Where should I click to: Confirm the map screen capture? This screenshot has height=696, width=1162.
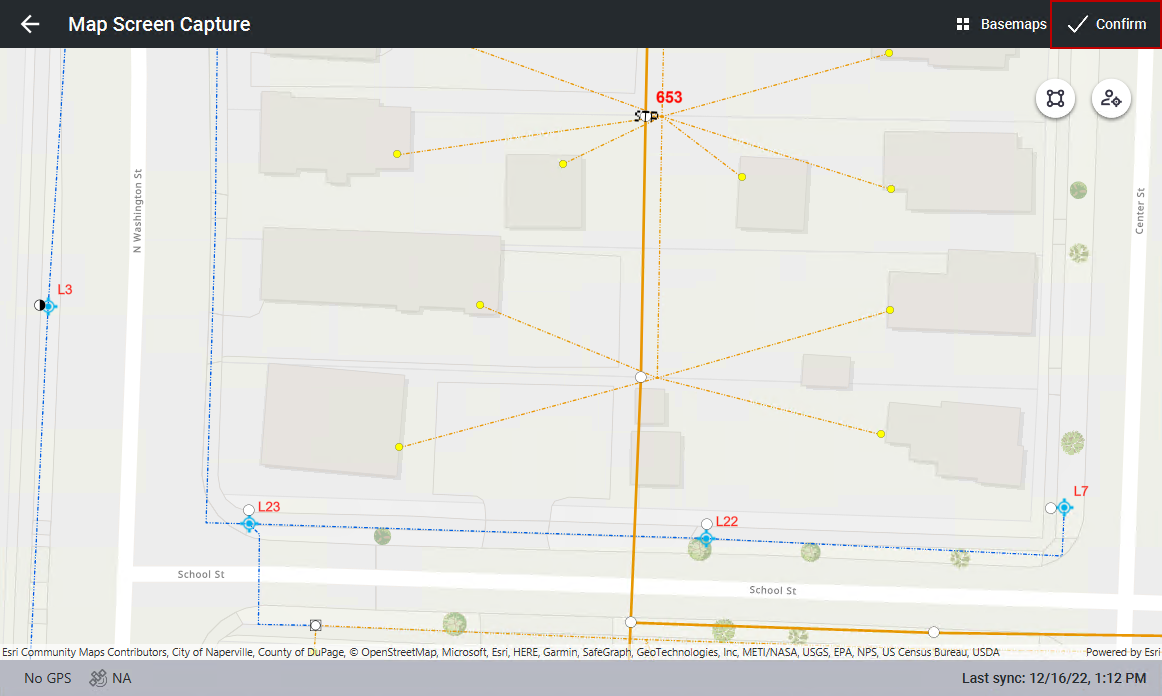coord(1106,24)
